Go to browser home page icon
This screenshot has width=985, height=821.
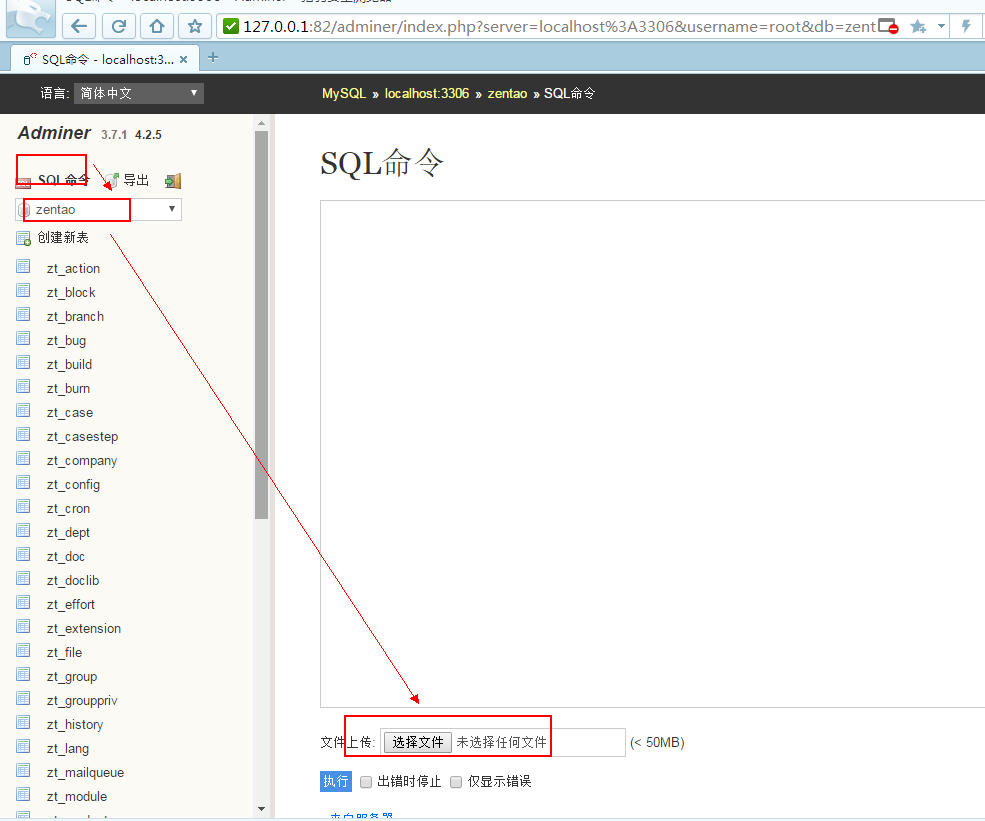point(156,26)
